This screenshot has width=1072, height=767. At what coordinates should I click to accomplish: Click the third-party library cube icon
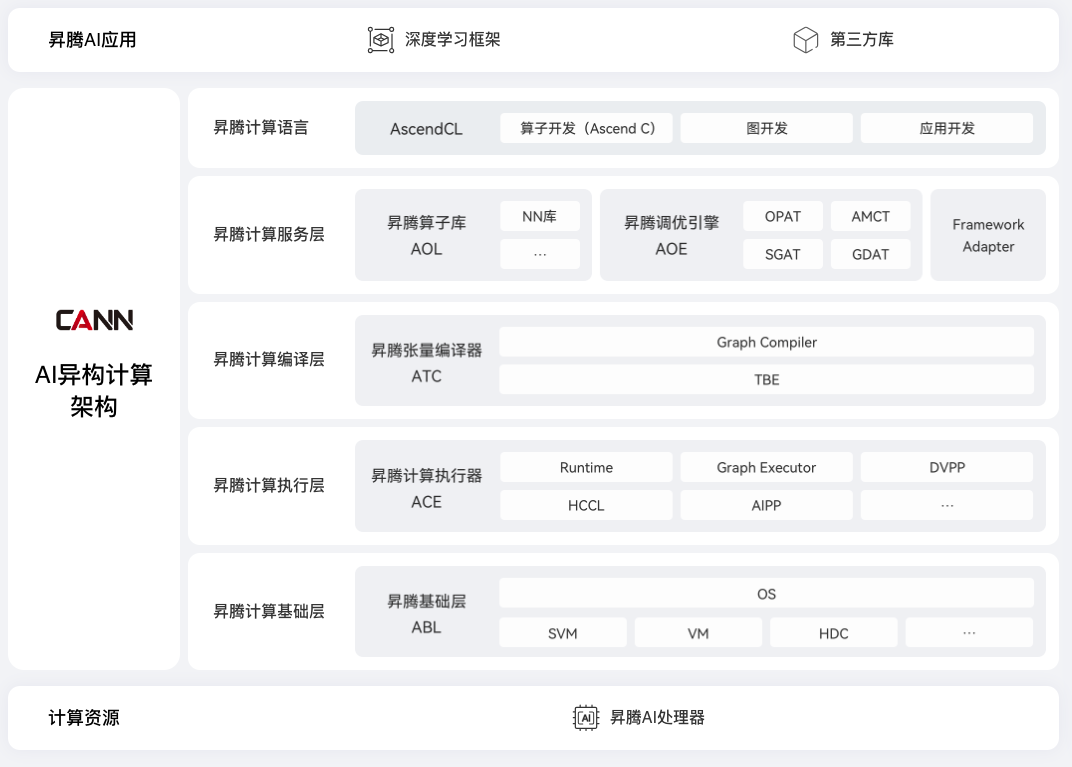pos(805,40)
